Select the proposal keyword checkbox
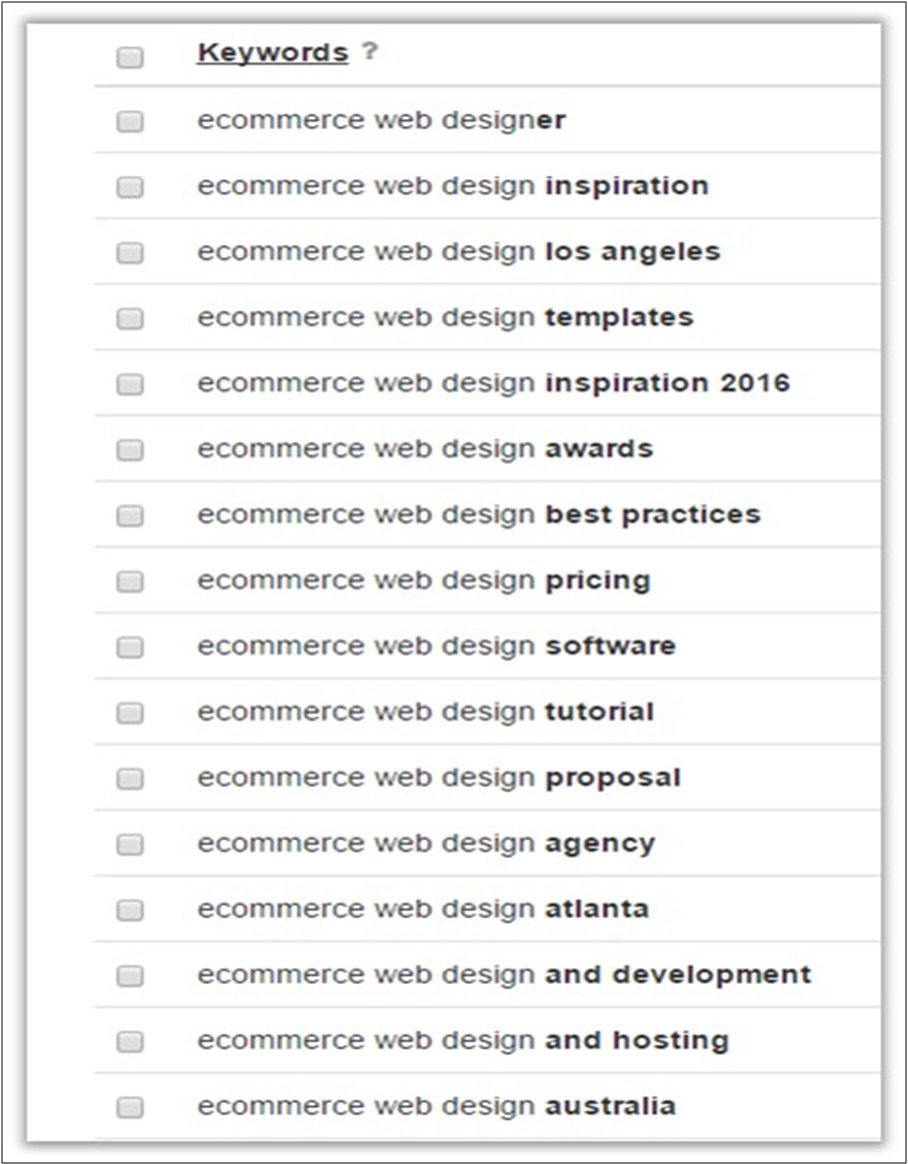This screenshot has height=1164, width=908. tap(130, 779)
